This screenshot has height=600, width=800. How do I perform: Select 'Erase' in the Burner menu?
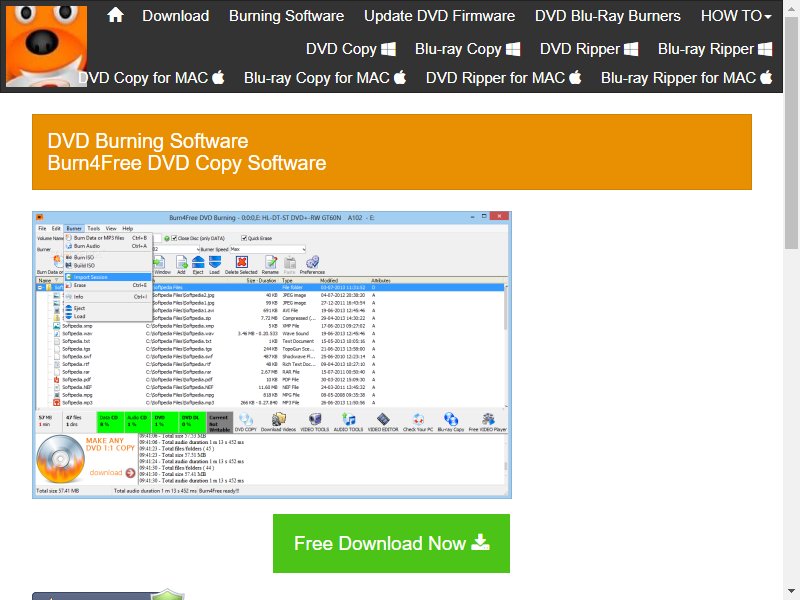point(108,285)
